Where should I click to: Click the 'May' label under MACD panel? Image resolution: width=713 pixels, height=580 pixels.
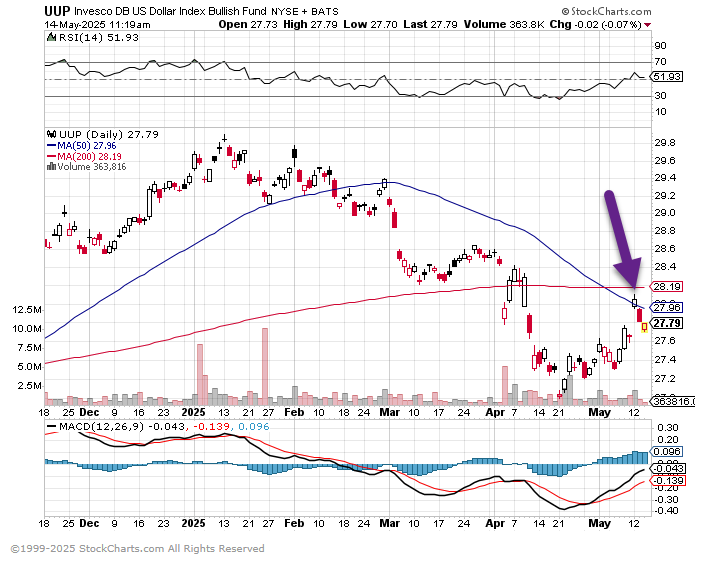[x=599, y=524]
